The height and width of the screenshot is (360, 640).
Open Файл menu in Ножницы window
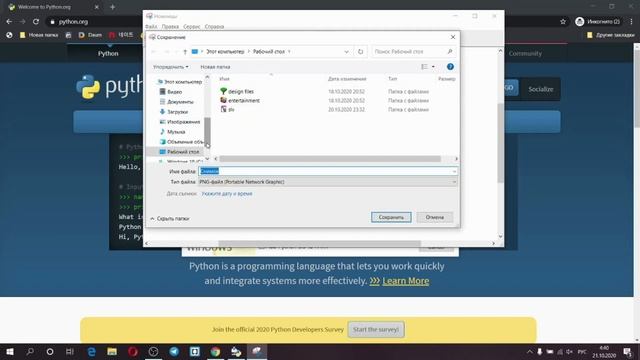(x=151, y=27)
